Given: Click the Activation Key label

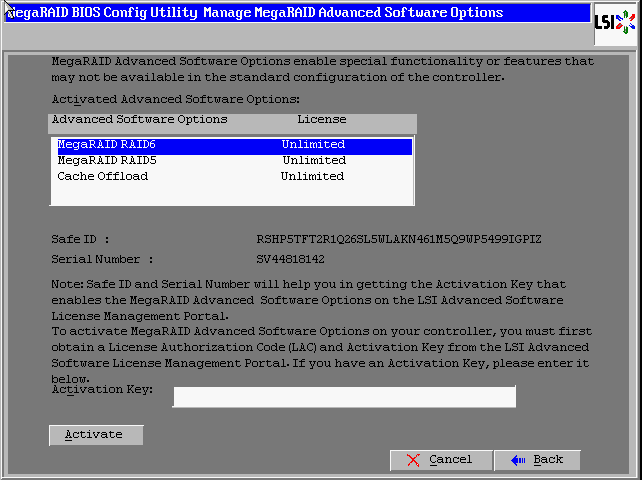Looking at the screenshot, I should [x=105, y=389].
